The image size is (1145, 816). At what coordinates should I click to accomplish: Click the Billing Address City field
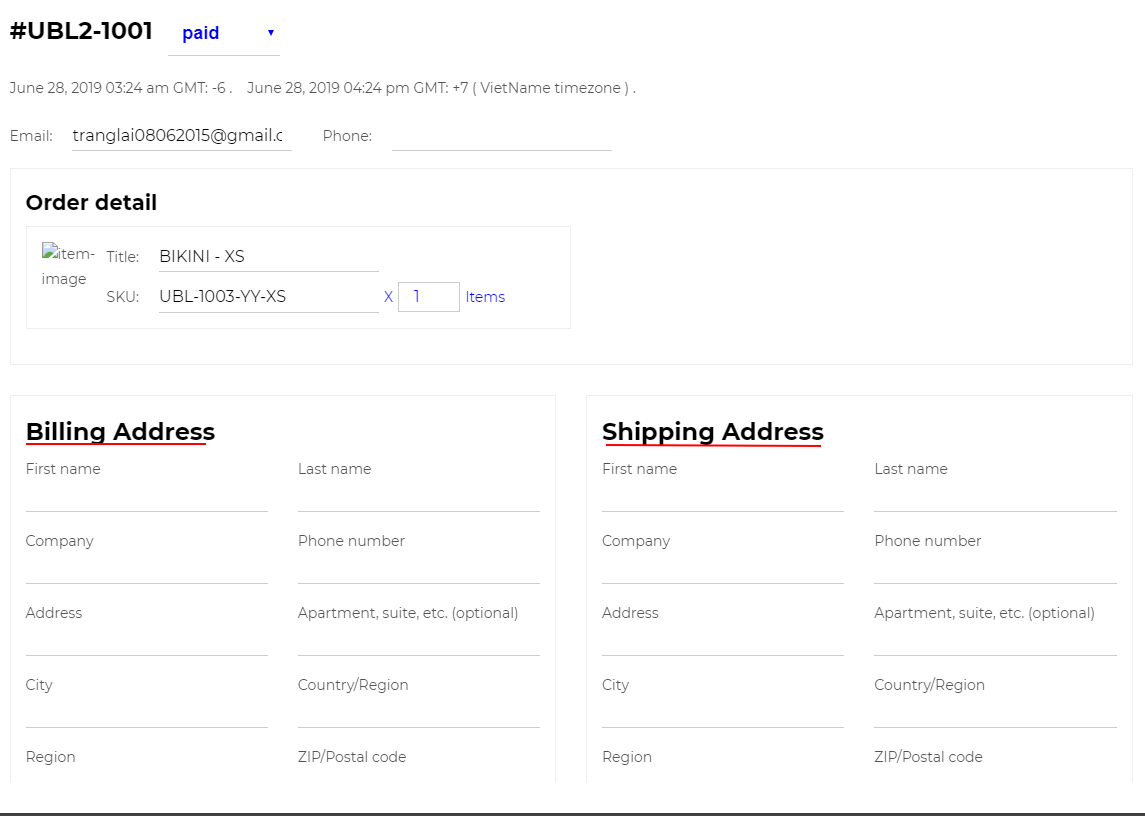click(x=146, y=712)
